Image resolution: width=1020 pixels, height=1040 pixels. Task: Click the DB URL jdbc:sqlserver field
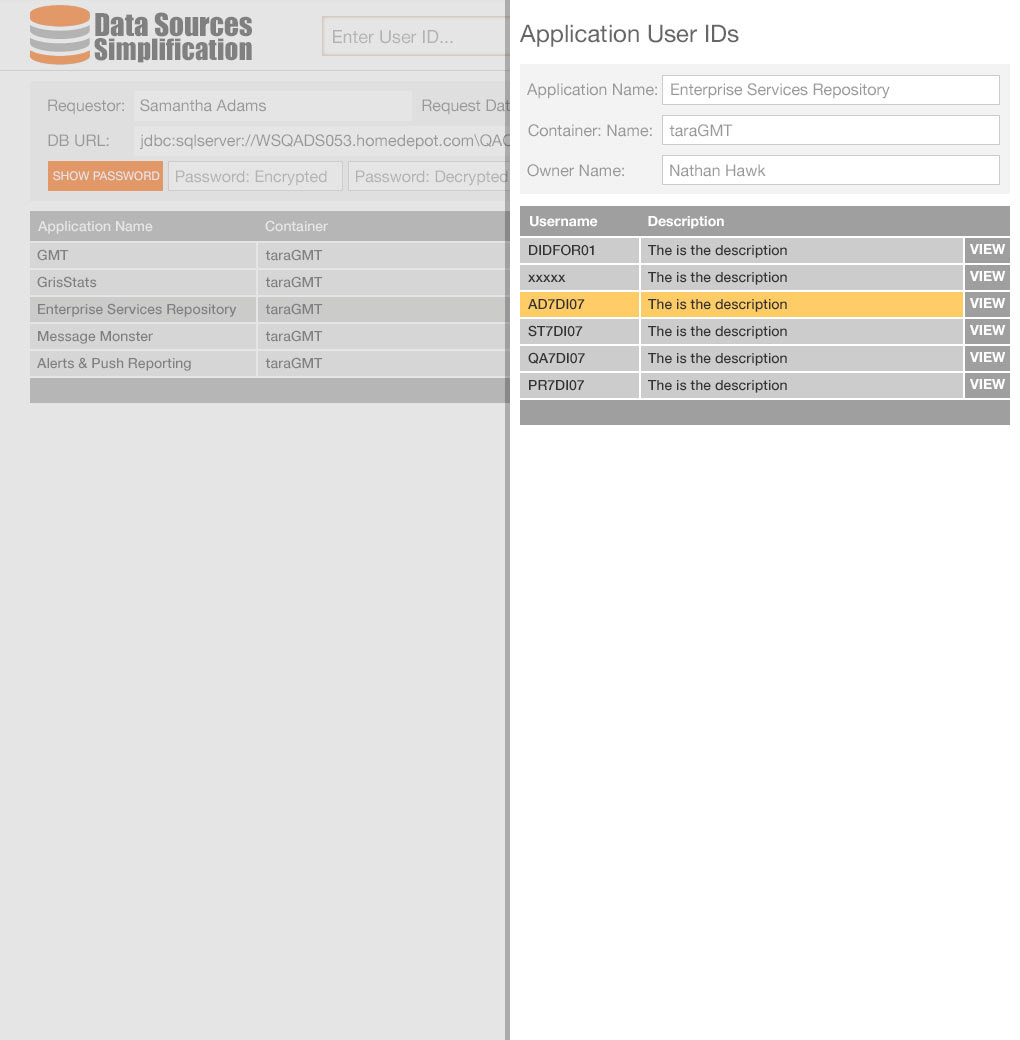point(322,141)
